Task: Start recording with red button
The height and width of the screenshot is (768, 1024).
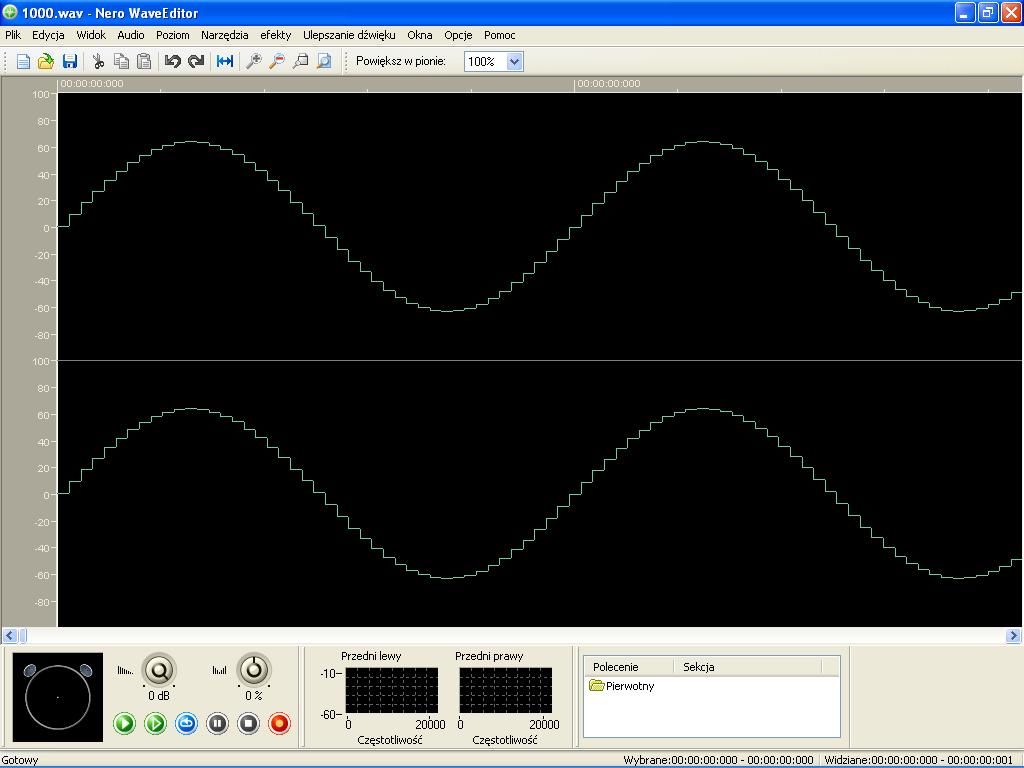Action: pos(280,724)
